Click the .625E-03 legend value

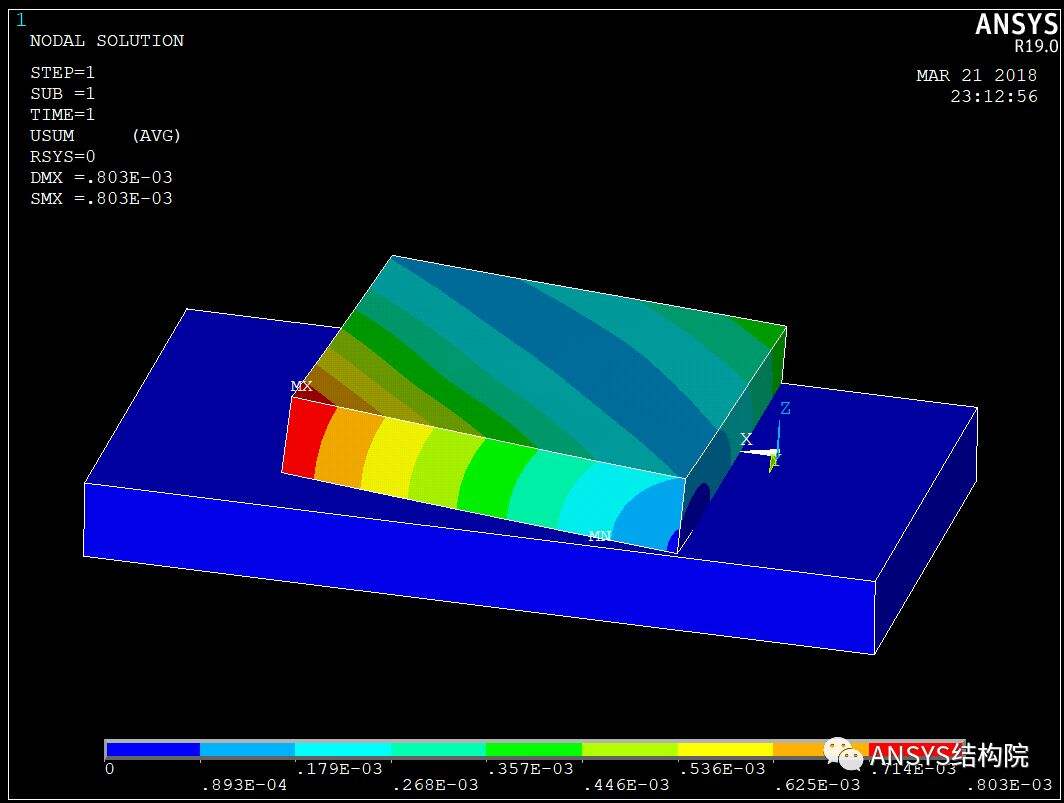818,785
